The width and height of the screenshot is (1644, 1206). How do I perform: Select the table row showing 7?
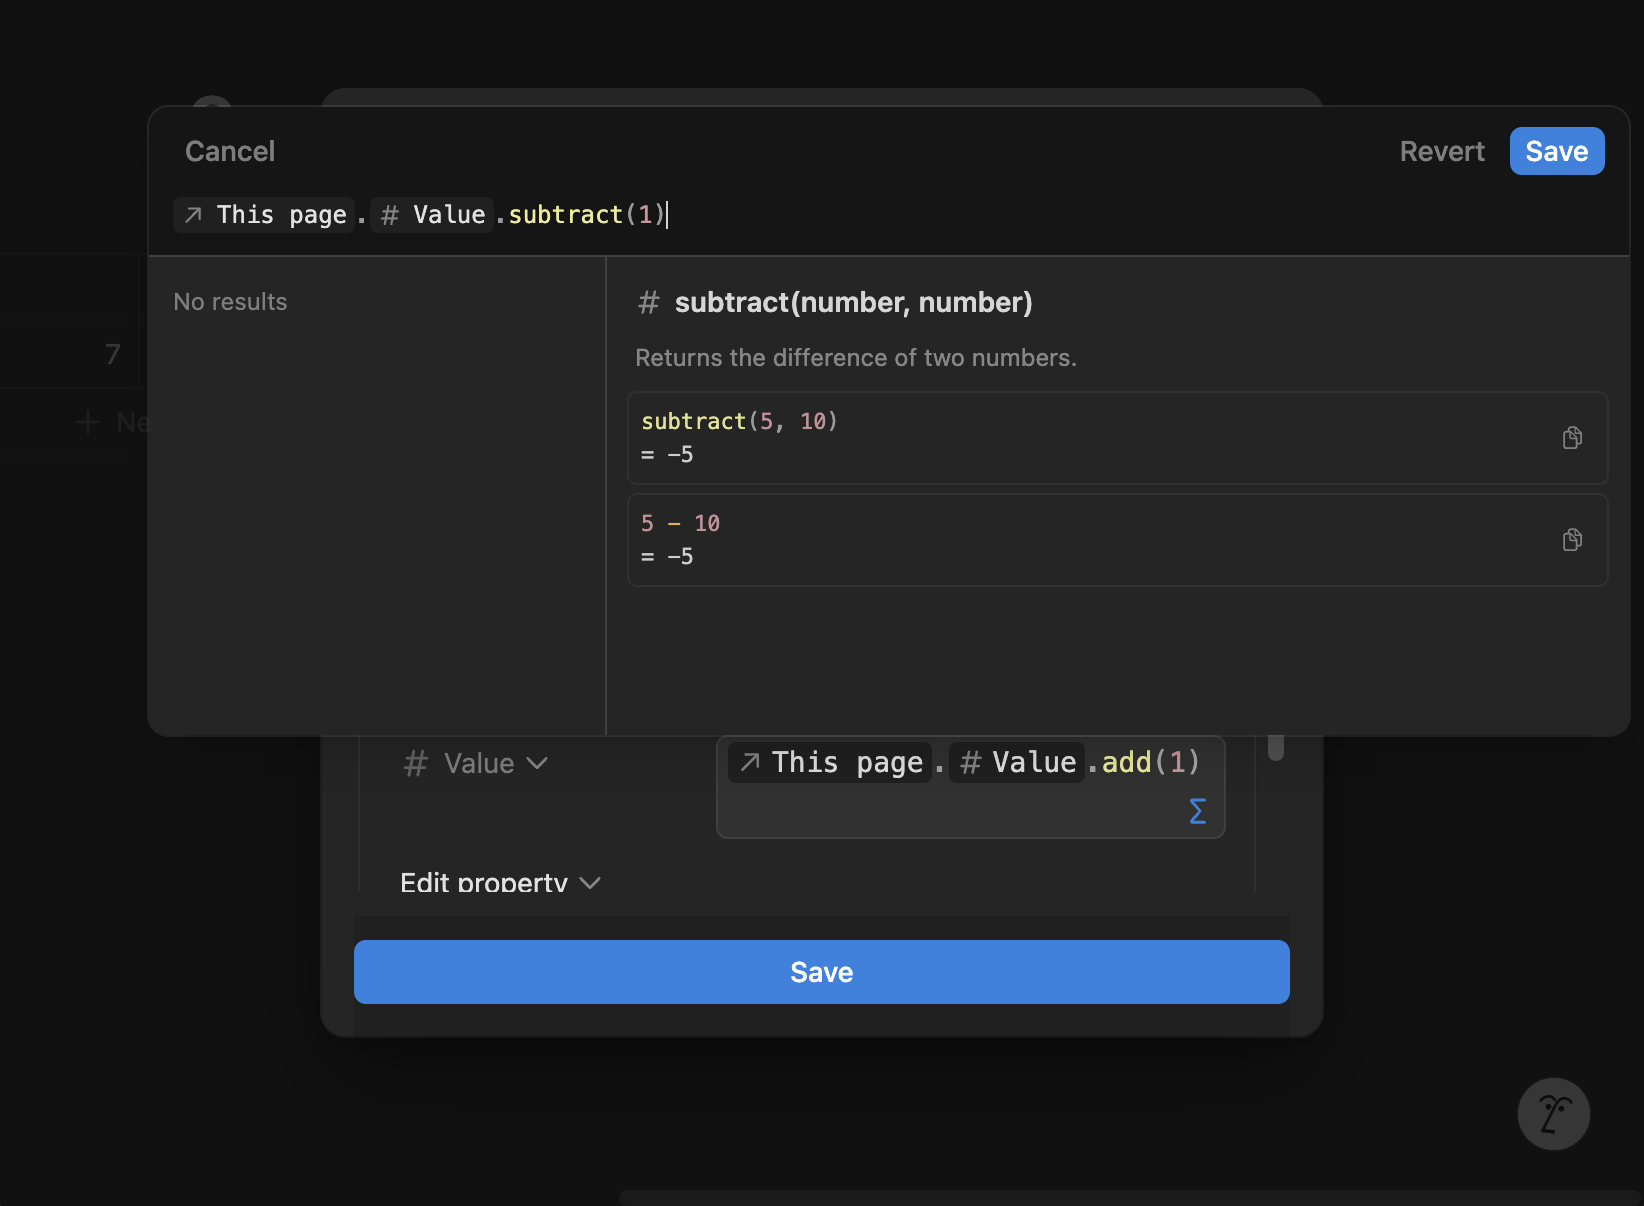[113, 354]
